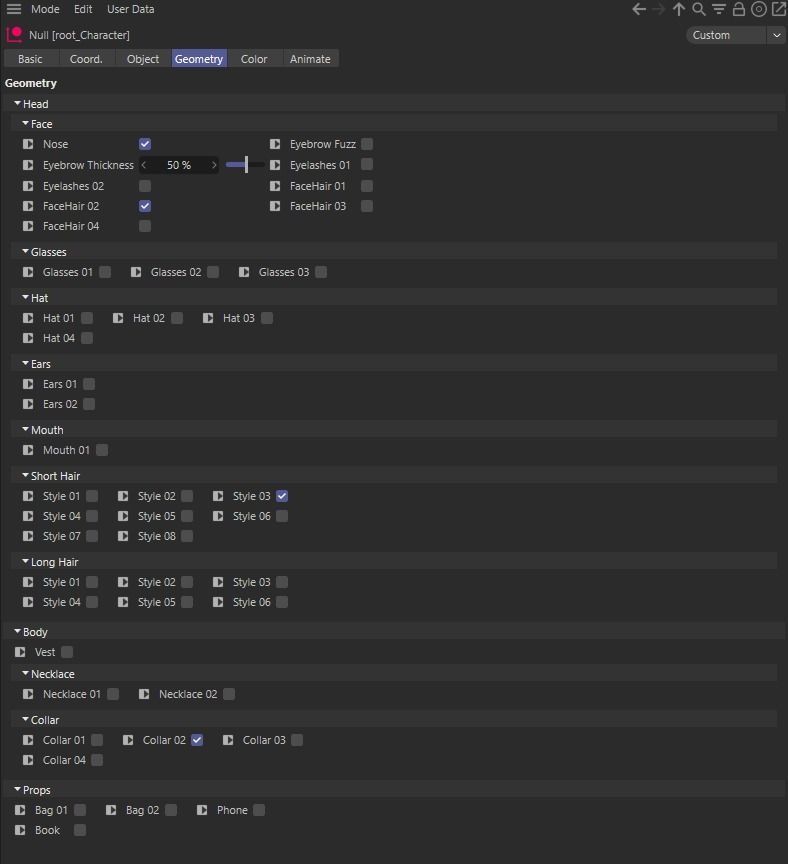This screenshot has height=864, width=788.
Task: Click keyframe icon beside Collar 04
Action: pos(28,760)
